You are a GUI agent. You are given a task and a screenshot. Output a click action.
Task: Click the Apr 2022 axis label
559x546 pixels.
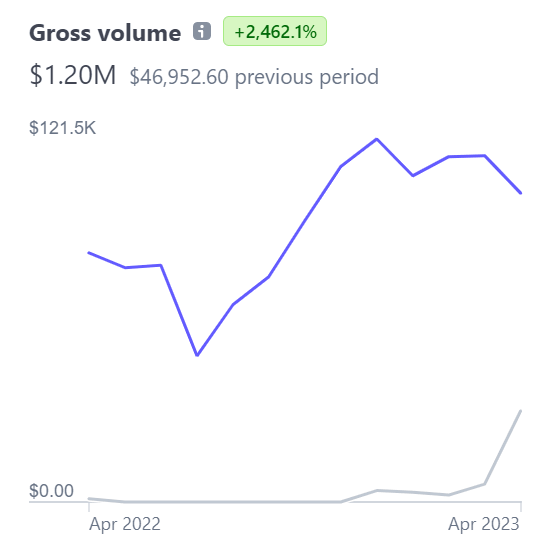coord(125,524)
